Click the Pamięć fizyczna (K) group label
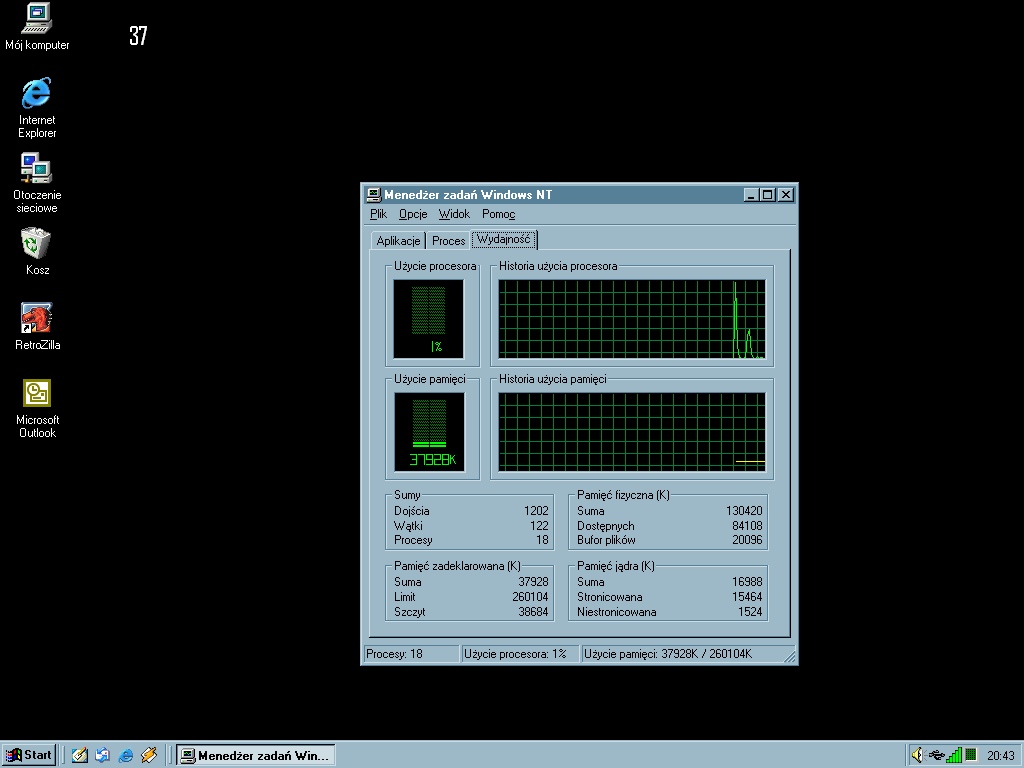 click(x=623, y=495)
